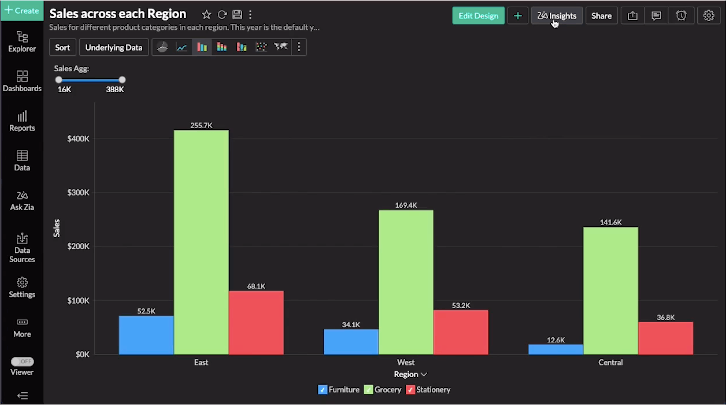Viewport: 726px width, 405px height.
Task: Switch to scatter chart type
Action: coord(261,47)
